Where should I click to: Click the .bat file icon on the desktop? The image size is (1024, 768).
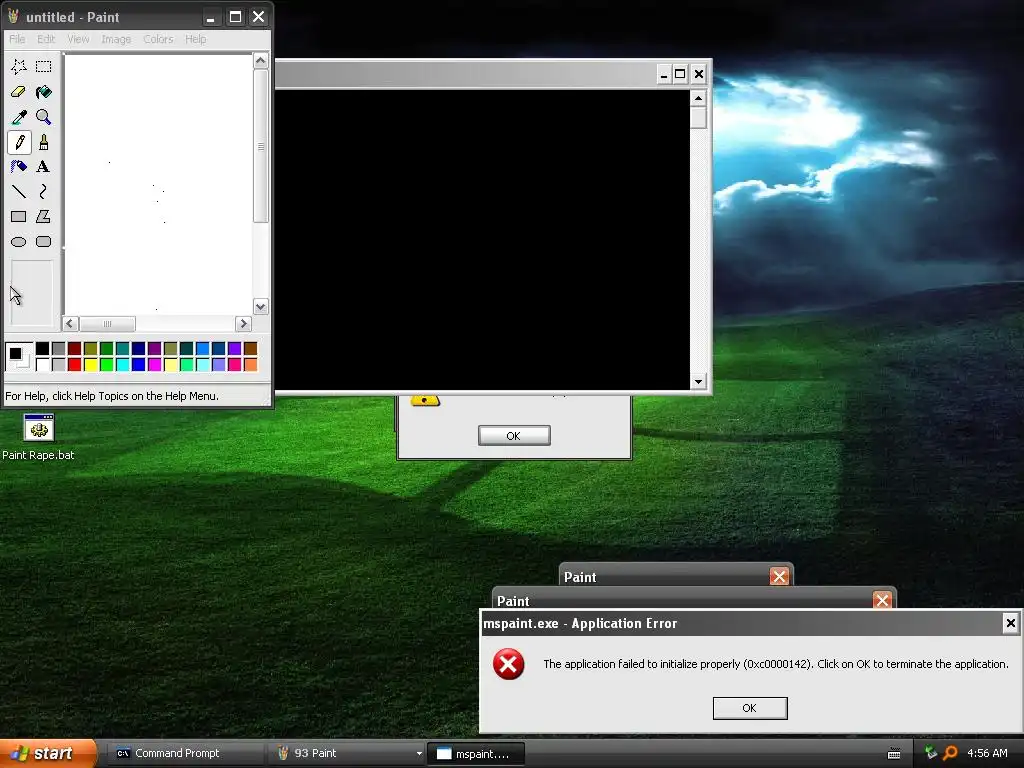coord(39,428)
